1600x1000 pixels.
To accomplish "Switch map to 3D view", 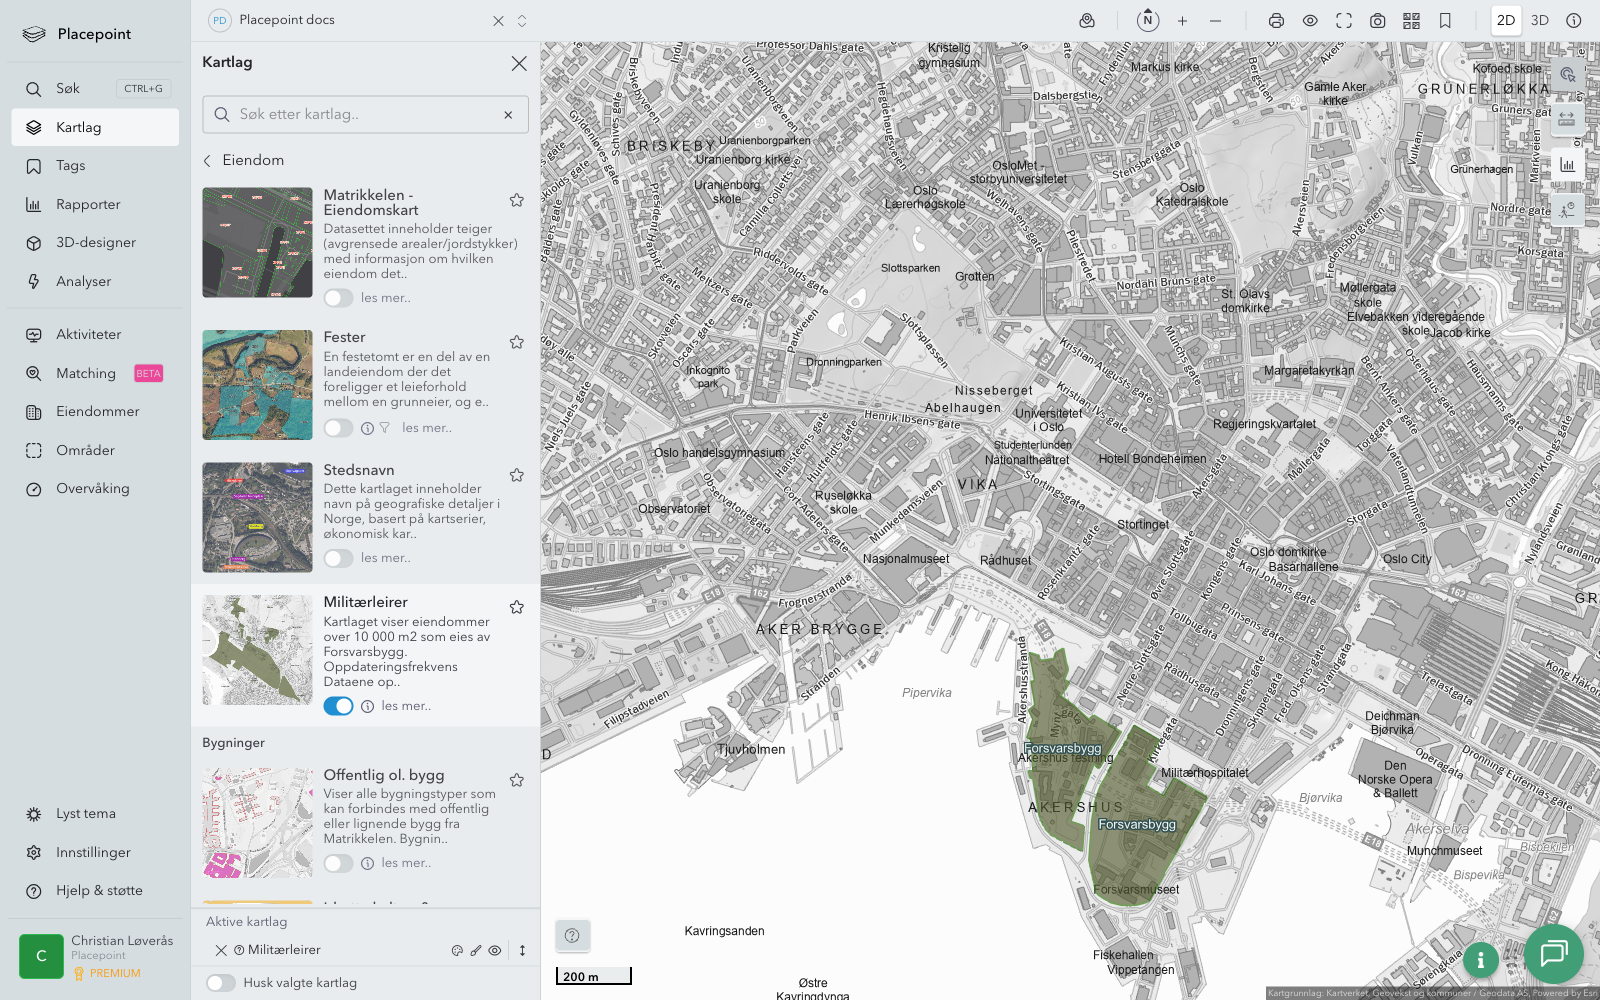I will pyautogui.click(x=1540, y=21).
